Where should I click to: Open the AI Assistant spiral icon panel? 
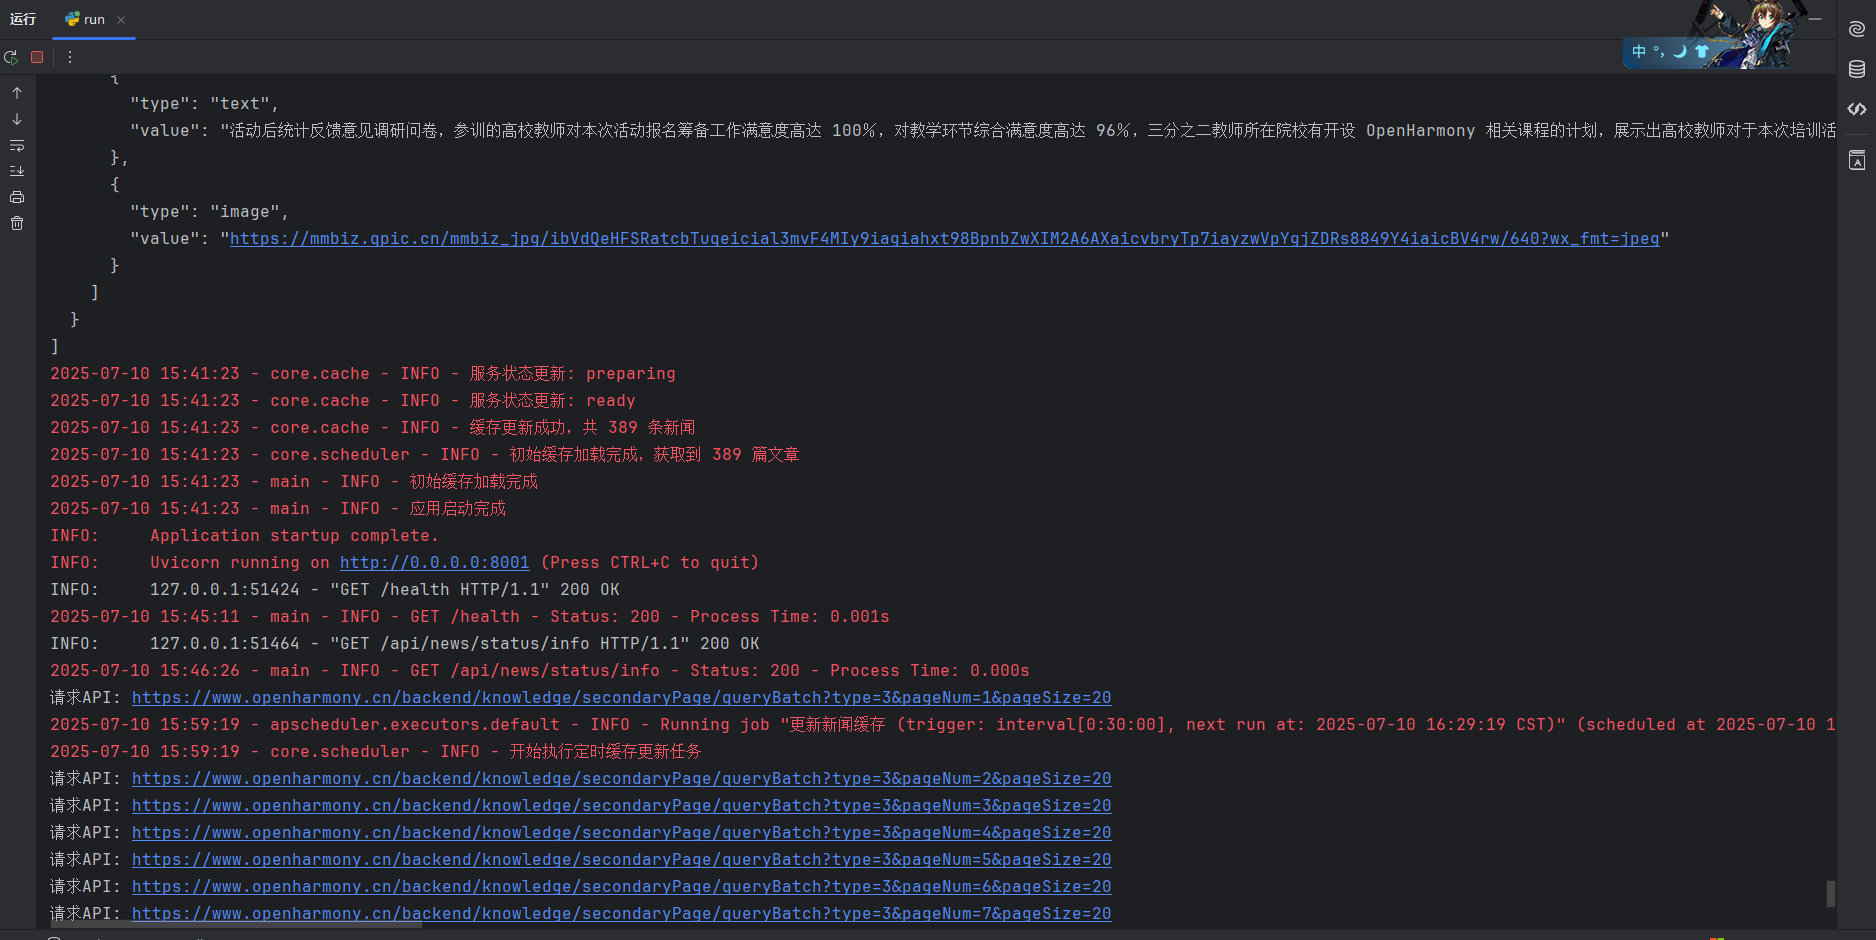coord(1857,29)
